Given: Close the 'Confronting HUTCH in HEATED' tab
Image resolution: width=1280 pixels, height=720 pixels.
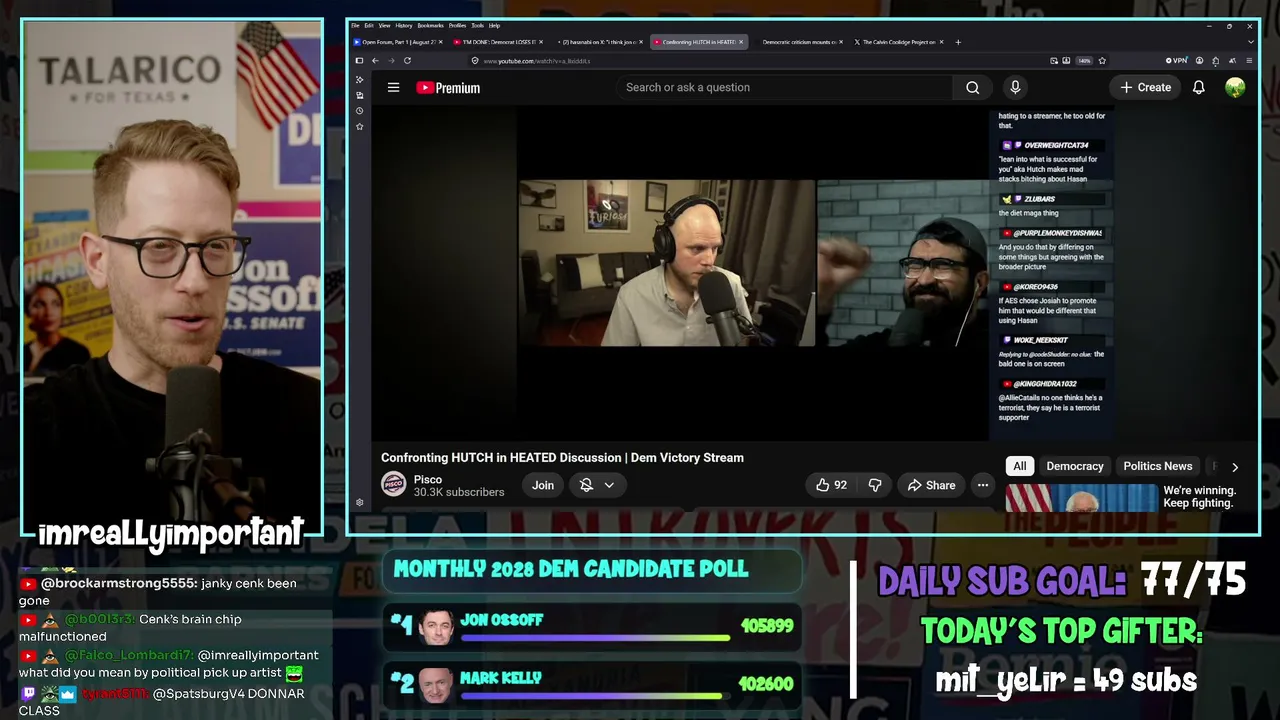Looking at the screenshot, I should click(x=741, y=42).
